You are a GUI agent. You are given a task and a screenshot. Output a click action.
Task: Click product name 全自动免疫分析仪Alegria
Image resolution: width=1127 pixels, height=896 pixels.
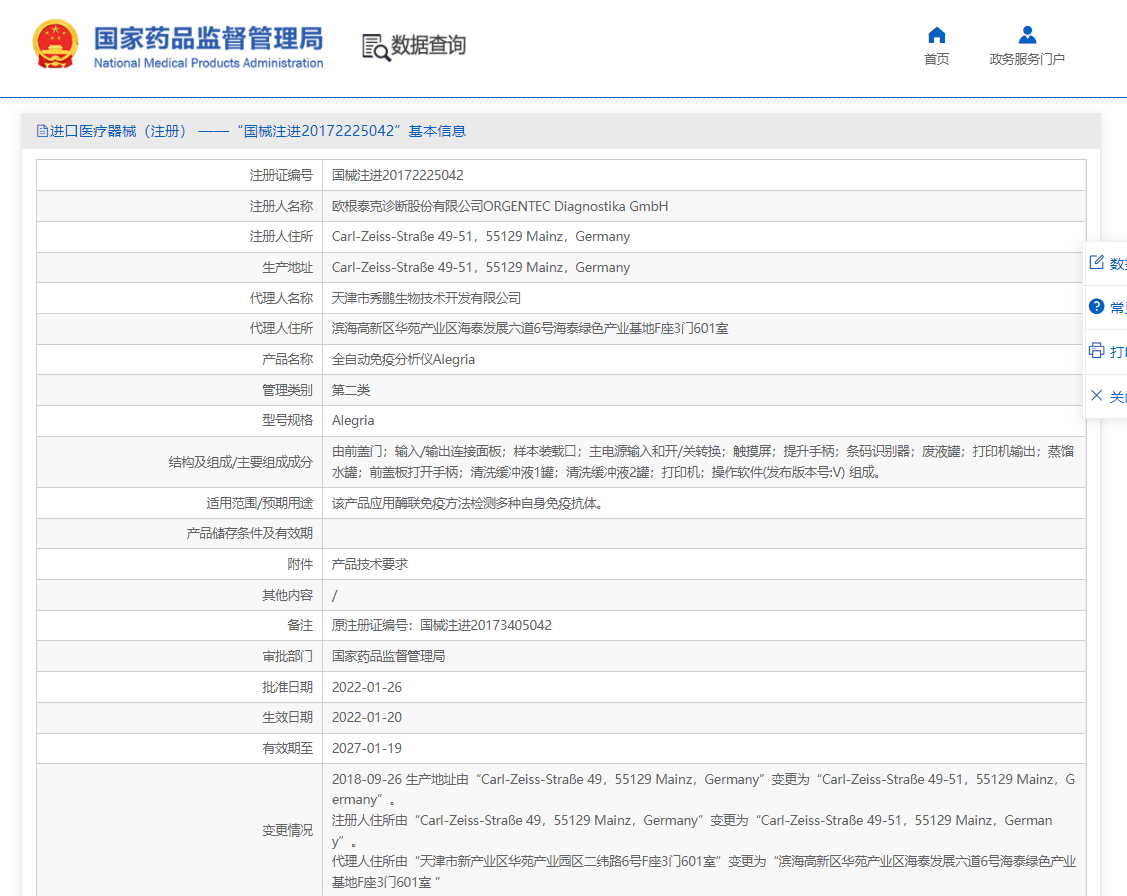coord(403,359)
